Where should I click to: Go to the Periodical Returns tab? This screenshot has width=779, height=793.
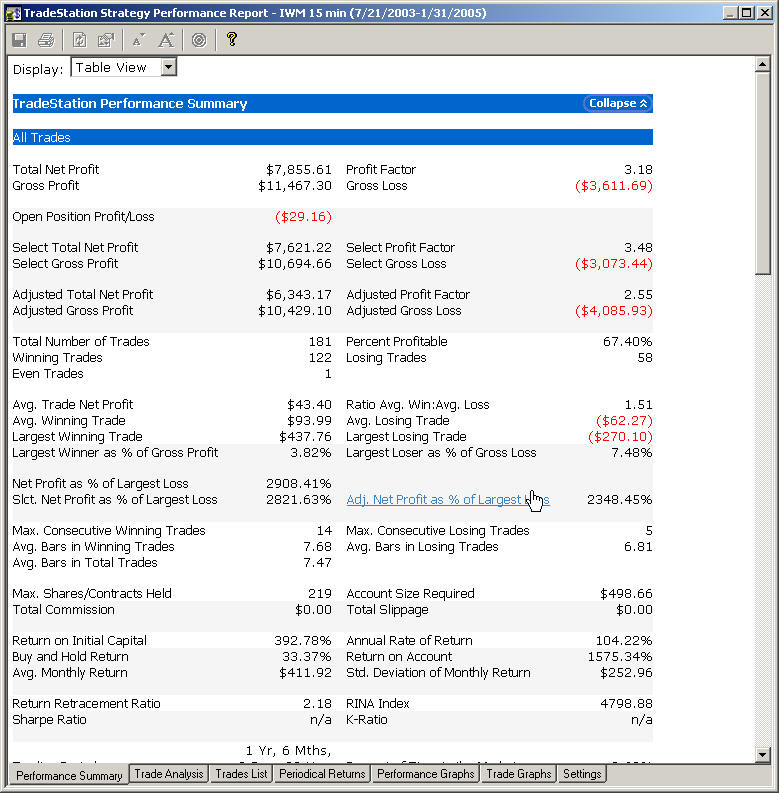[322, 774]
